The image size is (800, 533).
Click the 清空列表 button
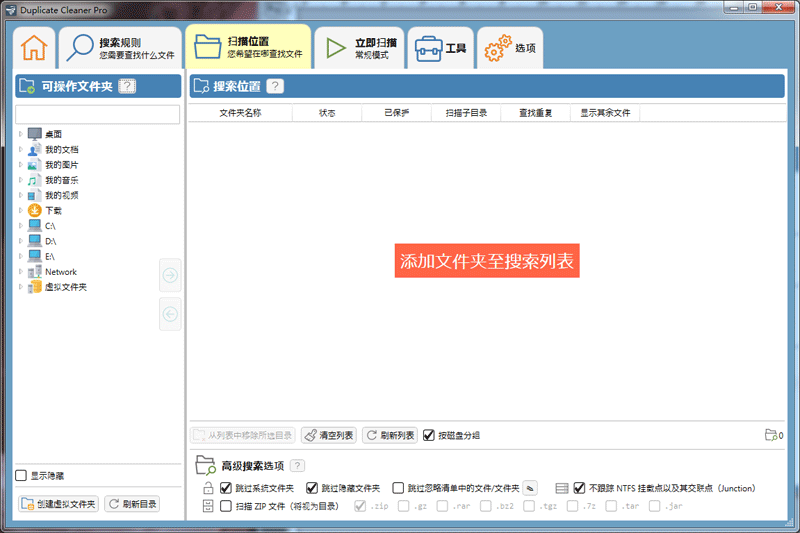coord(329,435)
